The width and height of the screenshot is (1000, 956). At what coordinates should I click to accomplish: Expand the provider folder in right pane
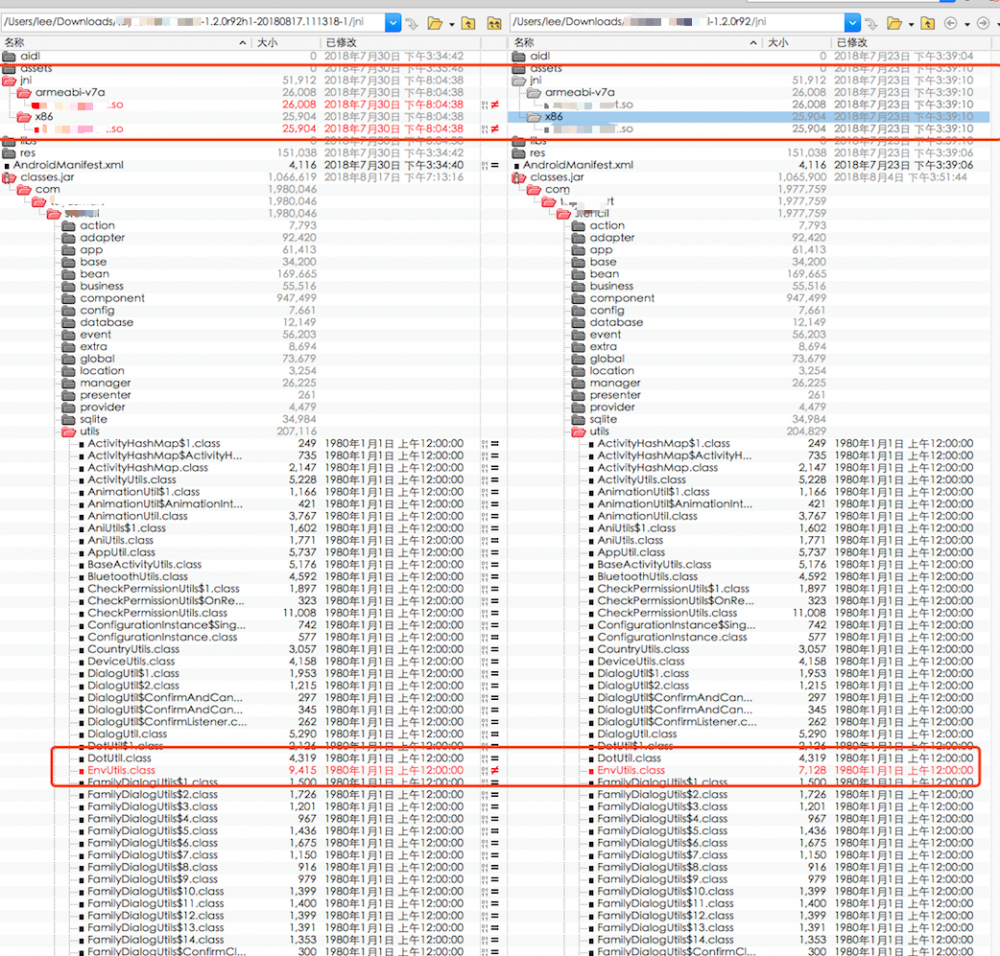pyautogui.click(x=579, y=408)
